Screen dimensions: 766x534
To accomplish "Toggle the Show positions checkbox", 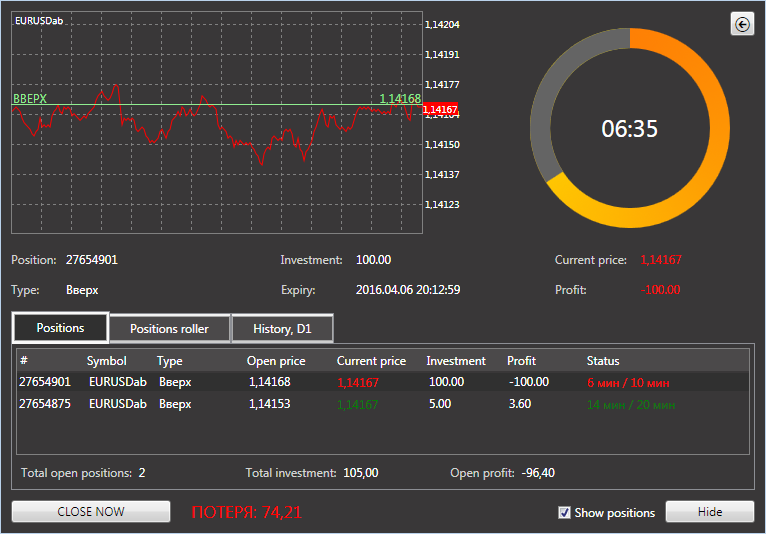I will 564,513.
